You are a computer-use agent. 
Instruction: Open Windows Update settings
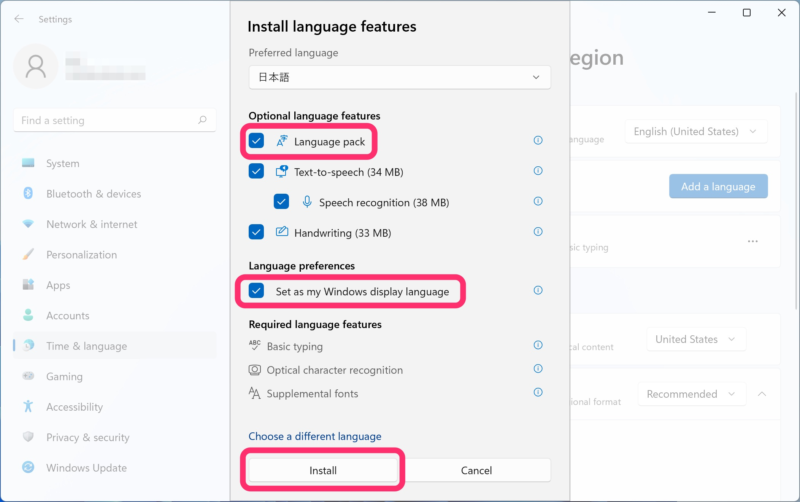pos(115,468)
